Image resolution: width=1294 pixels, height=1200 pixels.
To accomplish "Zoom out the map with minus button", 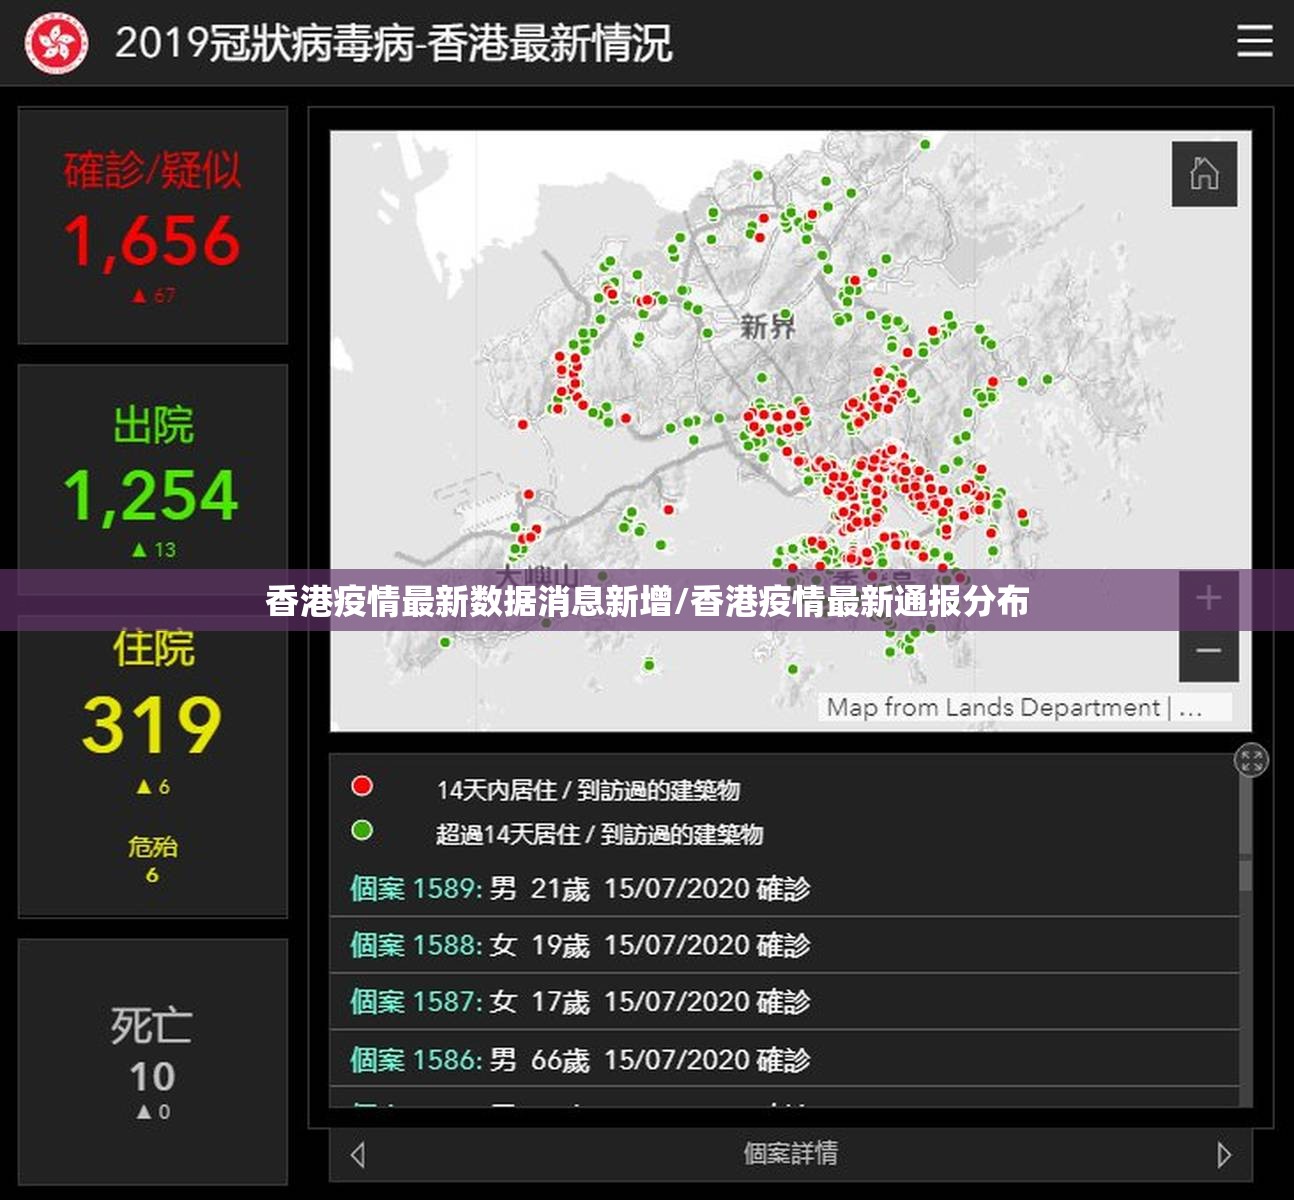I will pyautogui.click(x=1208, y=651).
